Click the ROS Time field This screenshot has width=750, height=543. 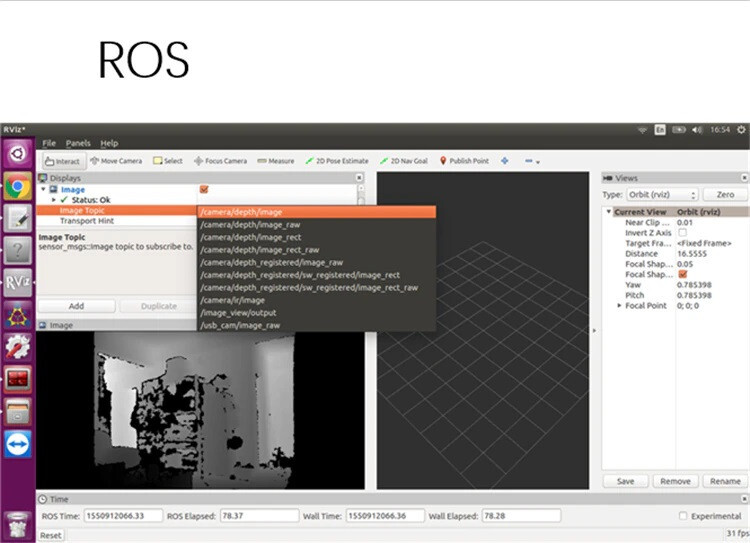point(123,516)
